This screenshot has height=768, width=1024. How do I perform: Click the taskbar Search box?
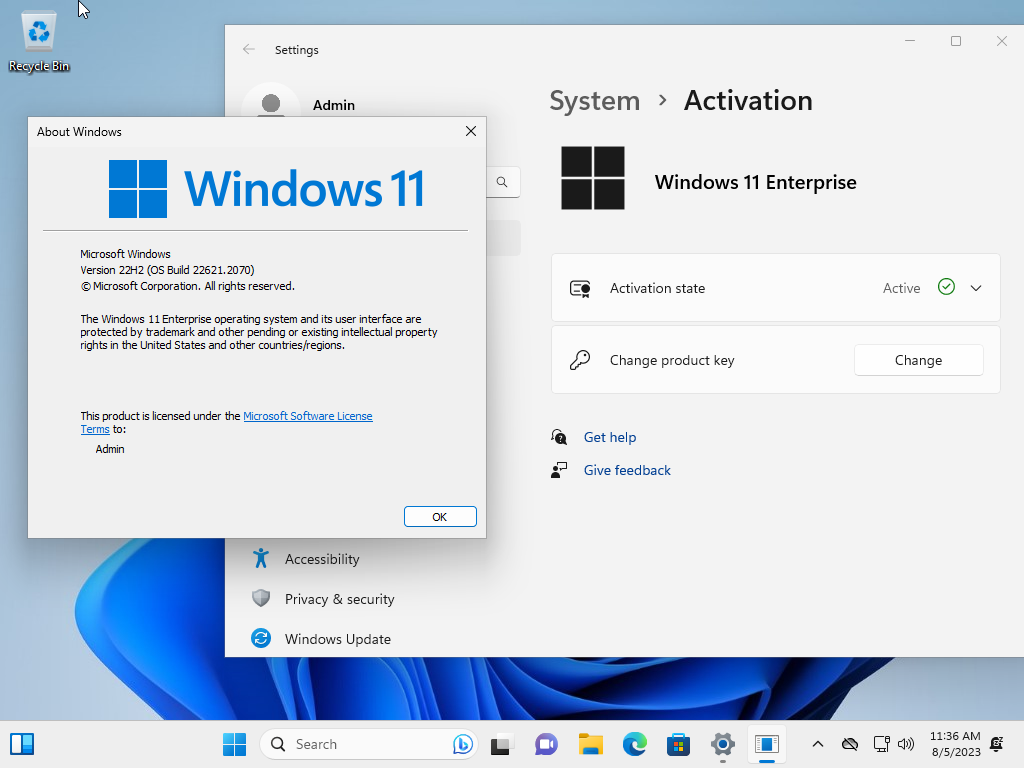tap(369, 744)
